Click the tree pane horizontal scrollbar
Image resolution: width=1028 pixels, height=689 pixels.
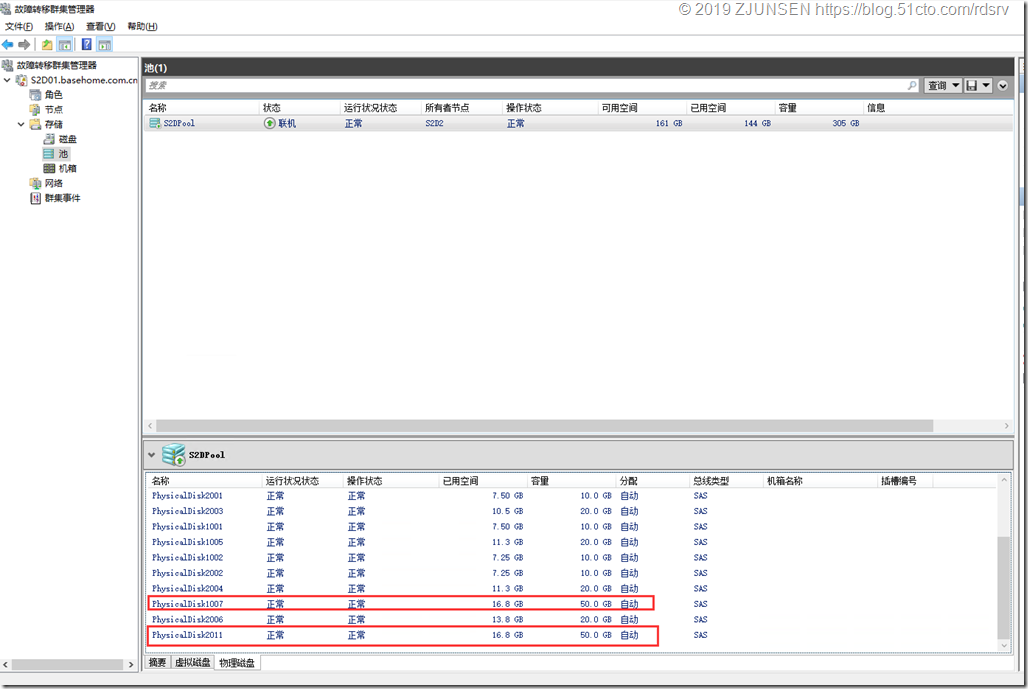coord(68,665)
